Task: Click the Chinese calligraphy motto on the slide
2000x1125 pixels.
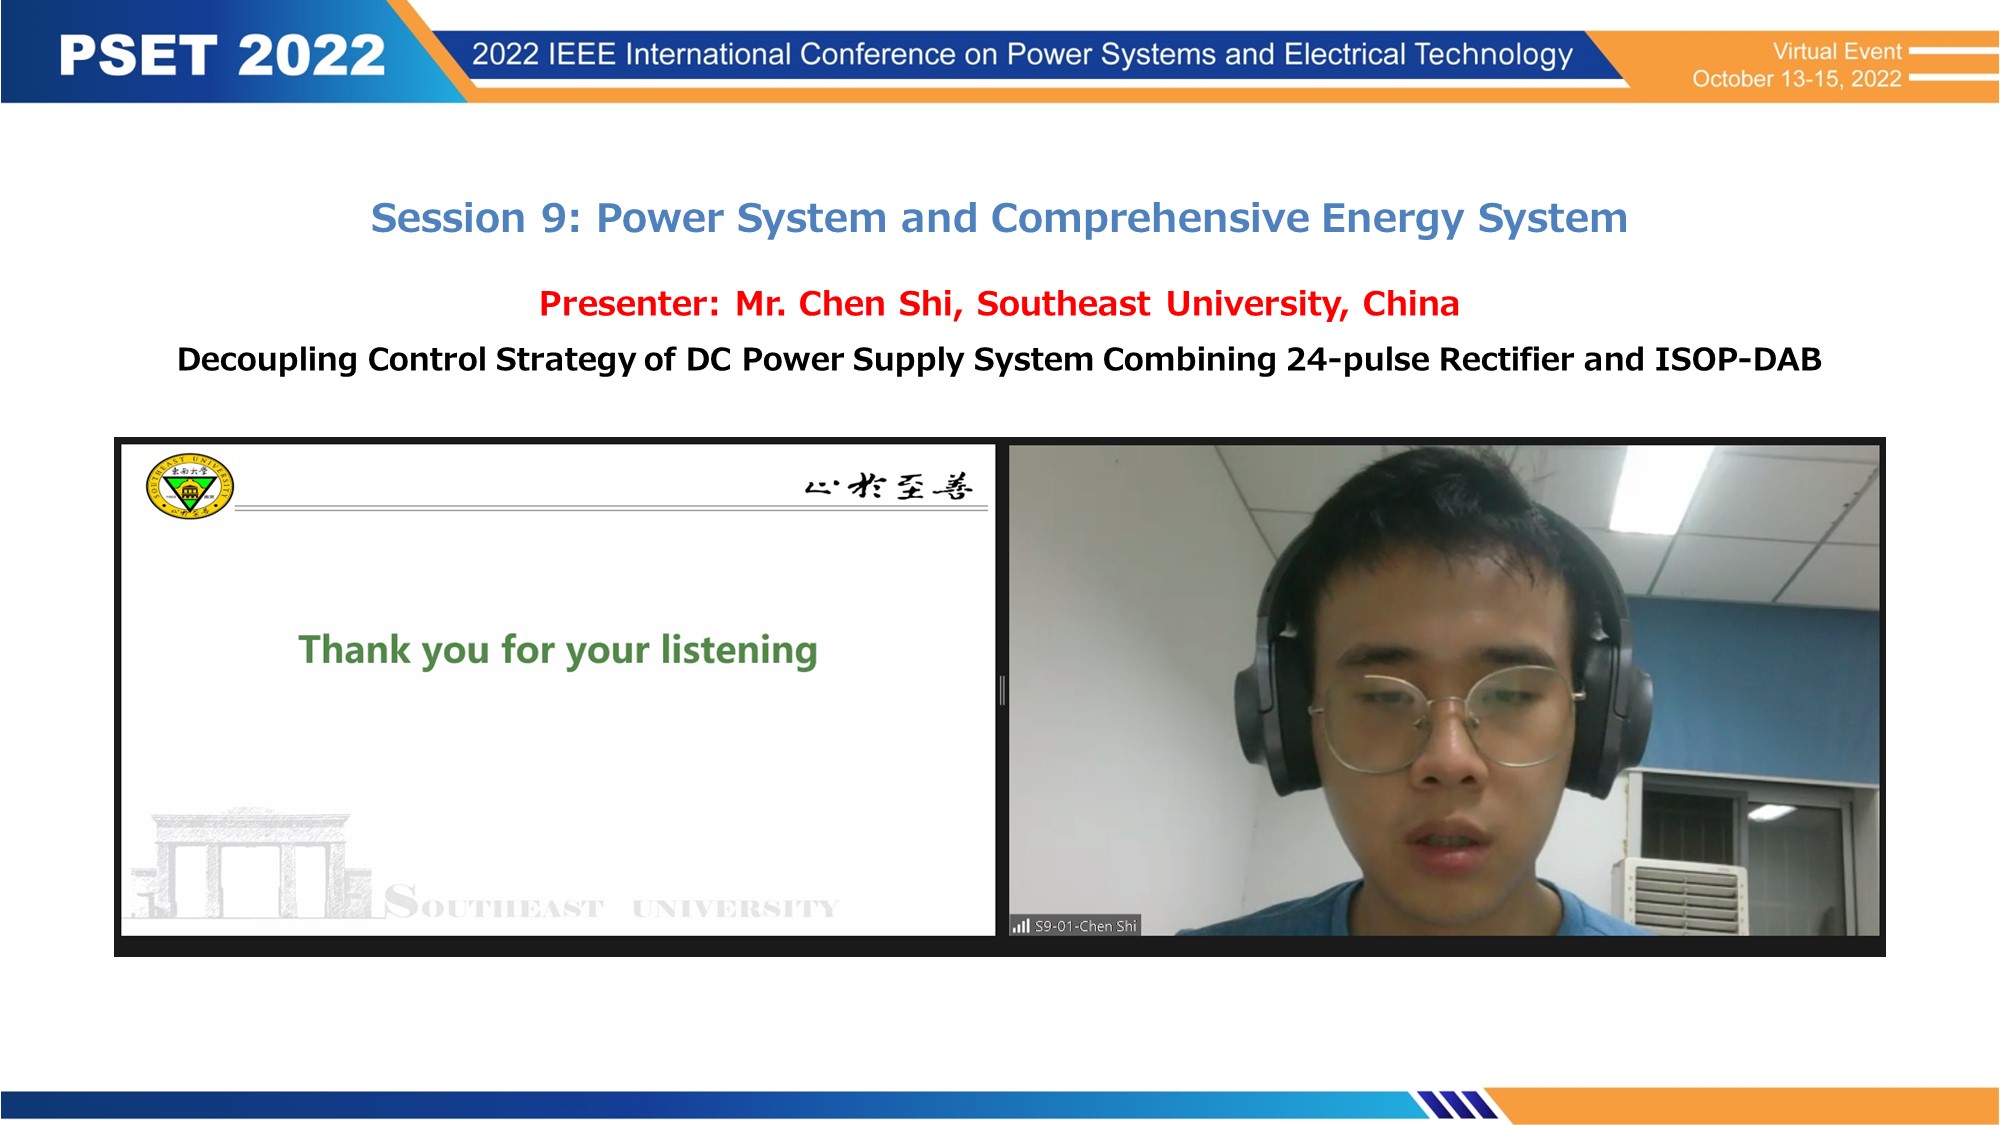Action: pyautogui.click(x=889, y=486)
